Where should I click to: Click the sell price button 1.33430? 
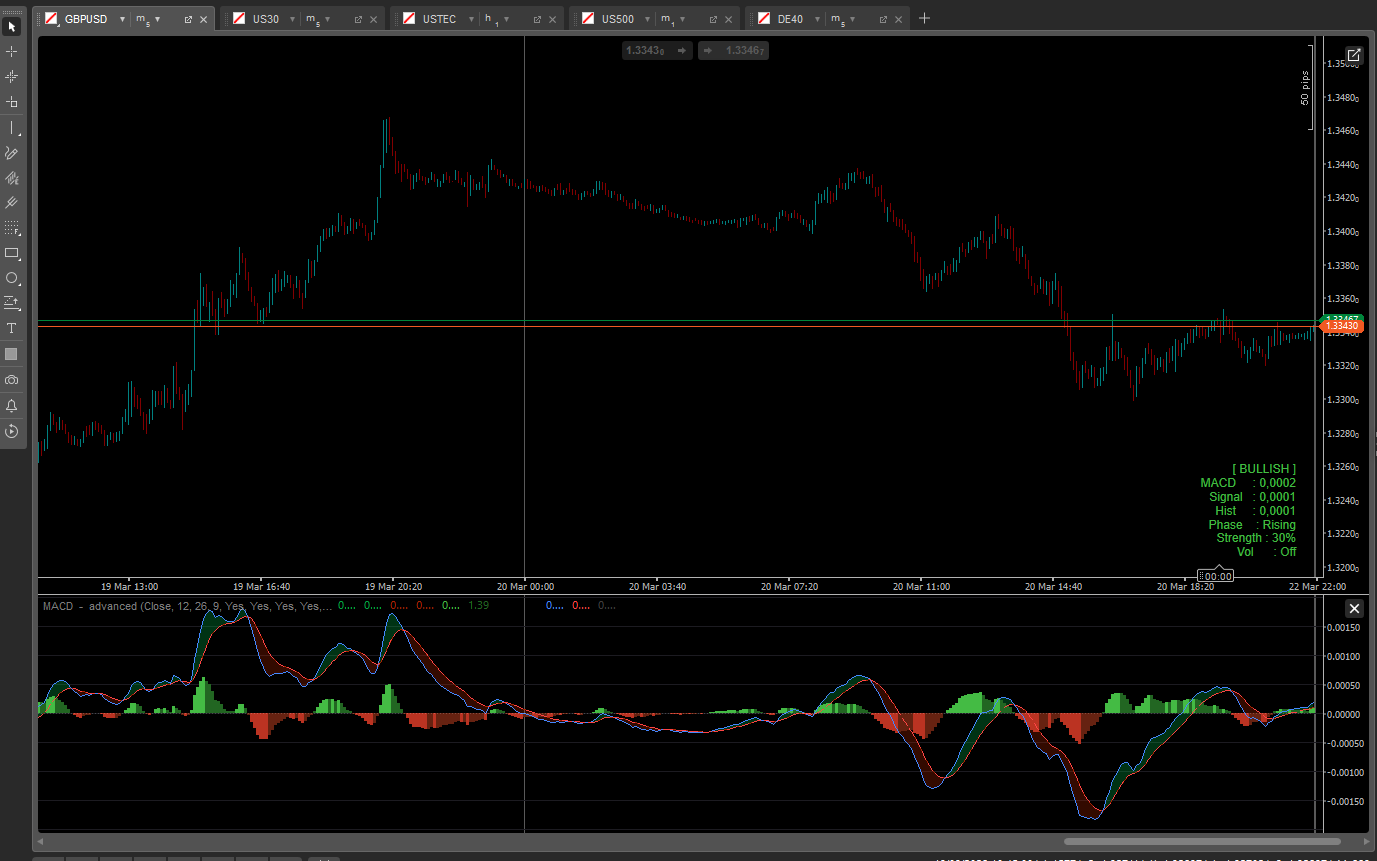click(656, 50)
